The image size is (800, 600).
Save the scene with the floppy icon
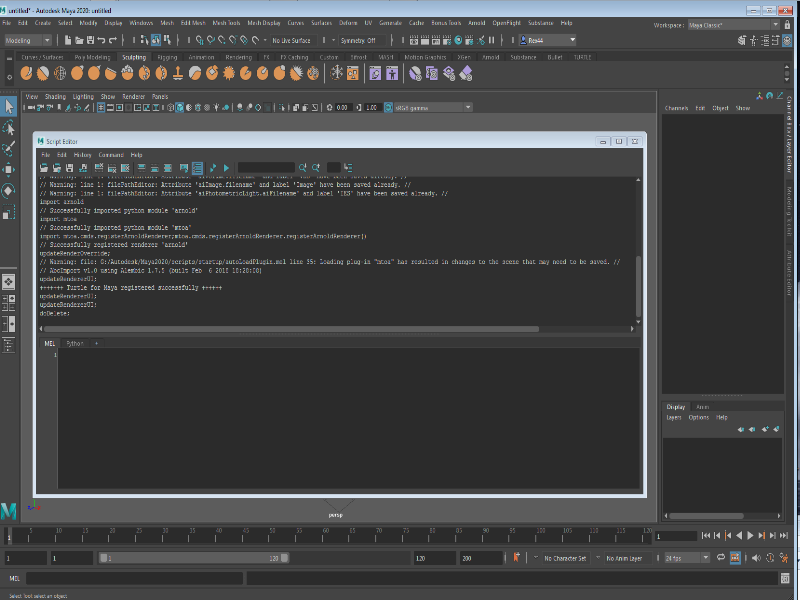(90, 40)
